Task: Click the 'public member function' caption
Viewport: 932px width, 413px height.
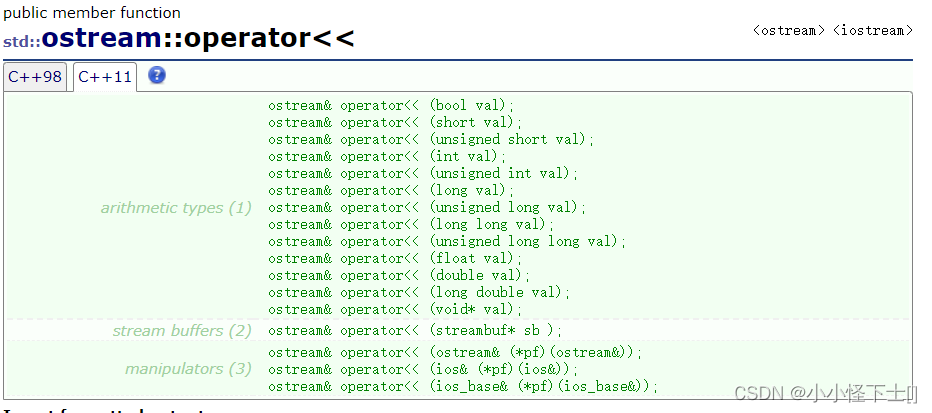Action: 92,12
